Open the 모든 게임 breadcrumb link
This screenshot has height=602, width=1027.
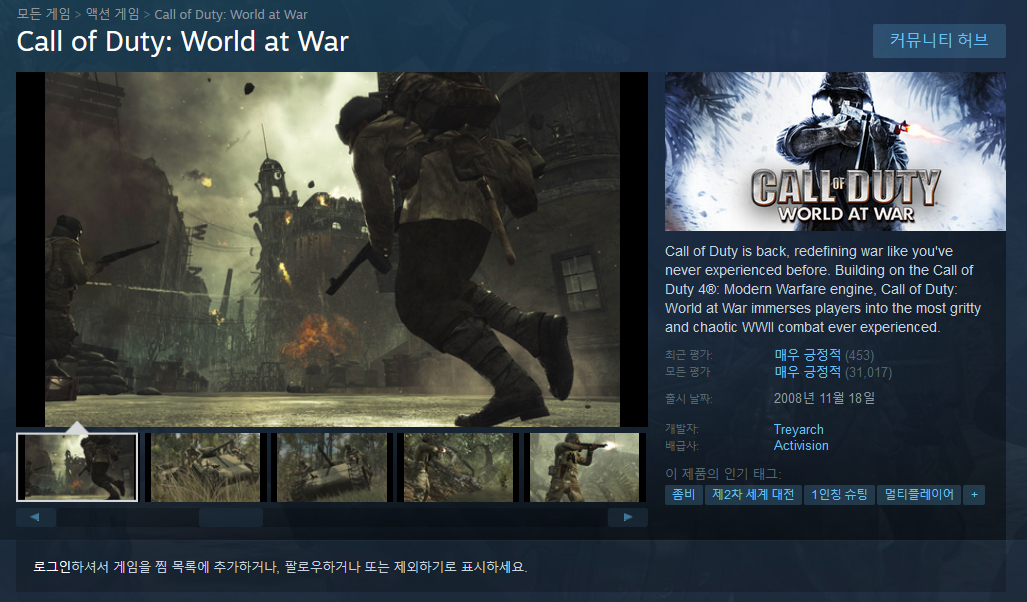(x=43, y=14)
